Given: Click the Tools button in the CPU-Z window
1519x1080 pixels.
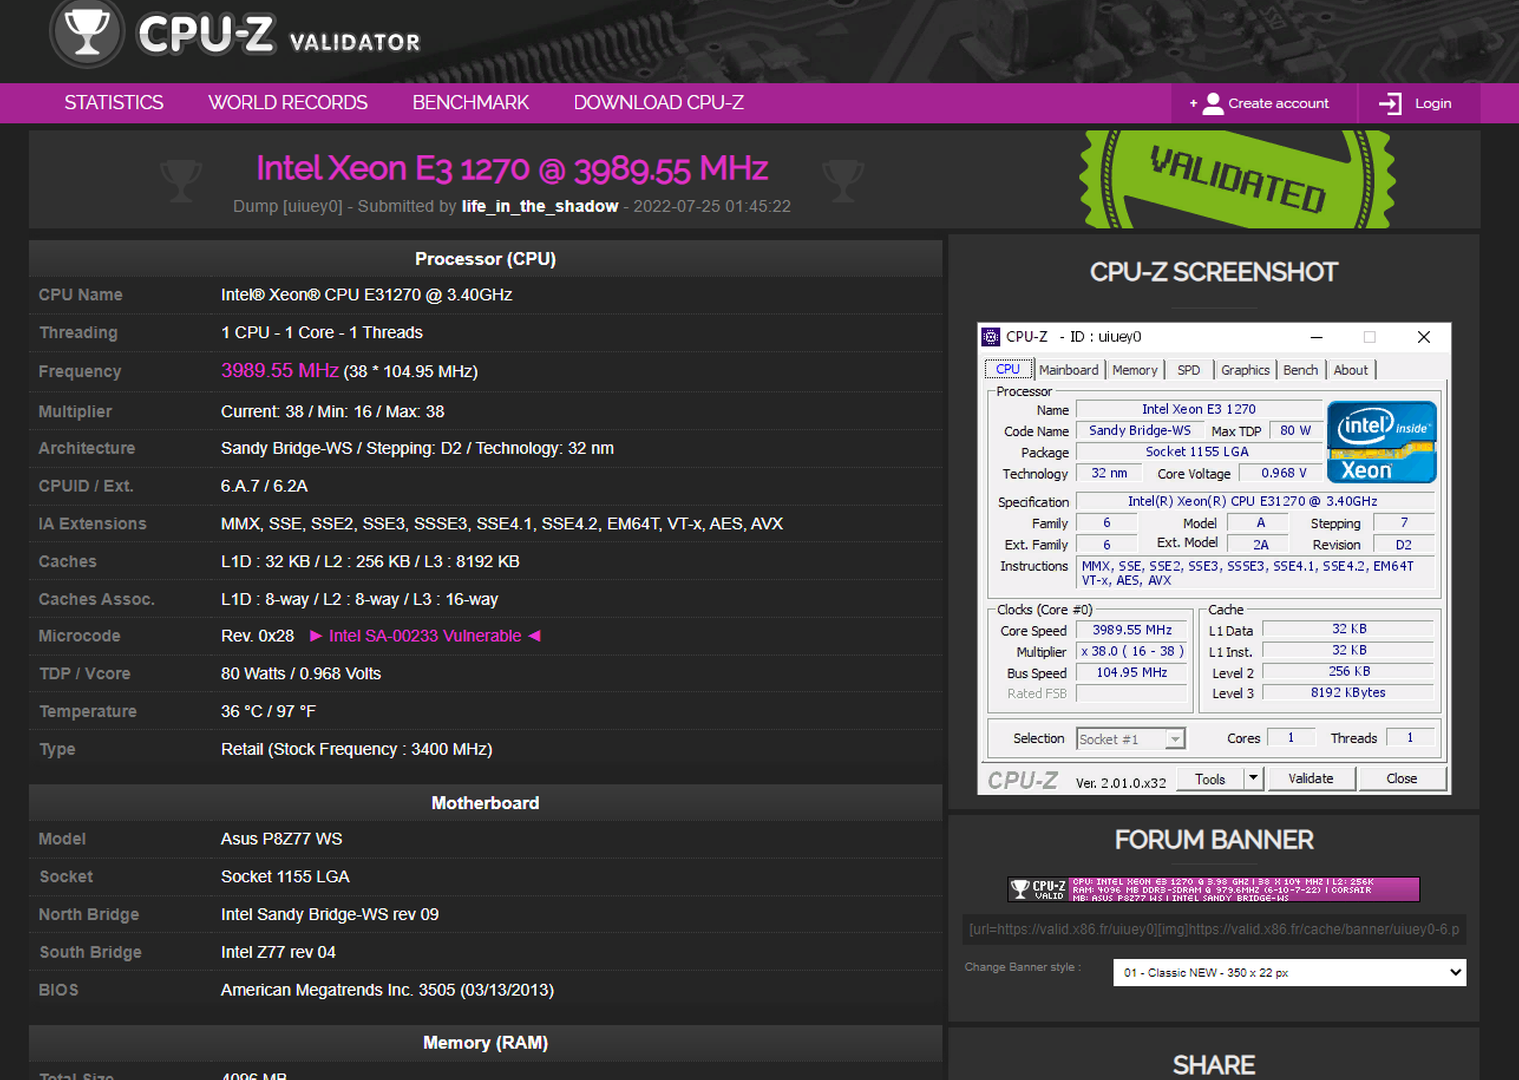Looking at the screenshot, I should [x=1209, y=779].
